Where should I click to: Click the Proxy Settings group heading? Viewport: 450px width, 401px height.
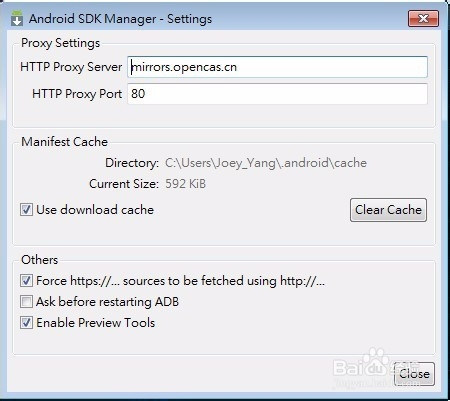click(60, 43)
